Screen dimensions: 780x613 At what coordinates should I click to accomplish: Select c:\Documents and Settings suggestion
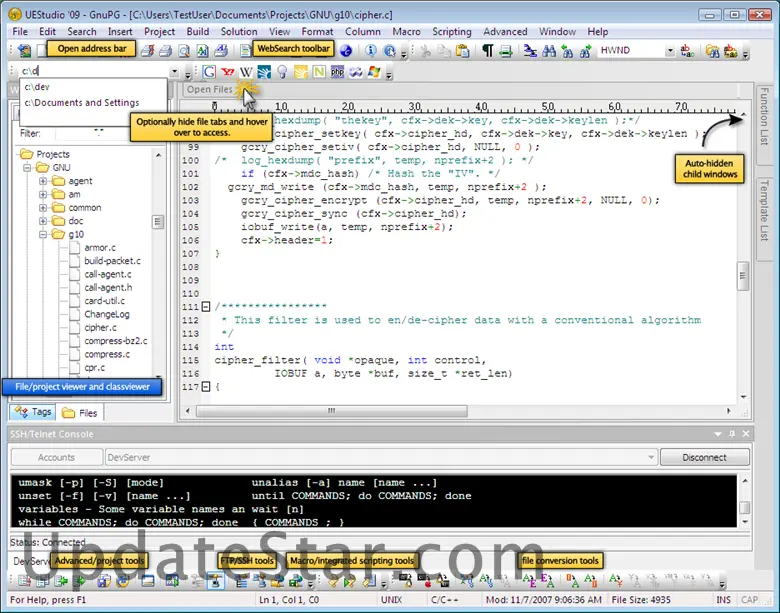[x=93, y=102]
